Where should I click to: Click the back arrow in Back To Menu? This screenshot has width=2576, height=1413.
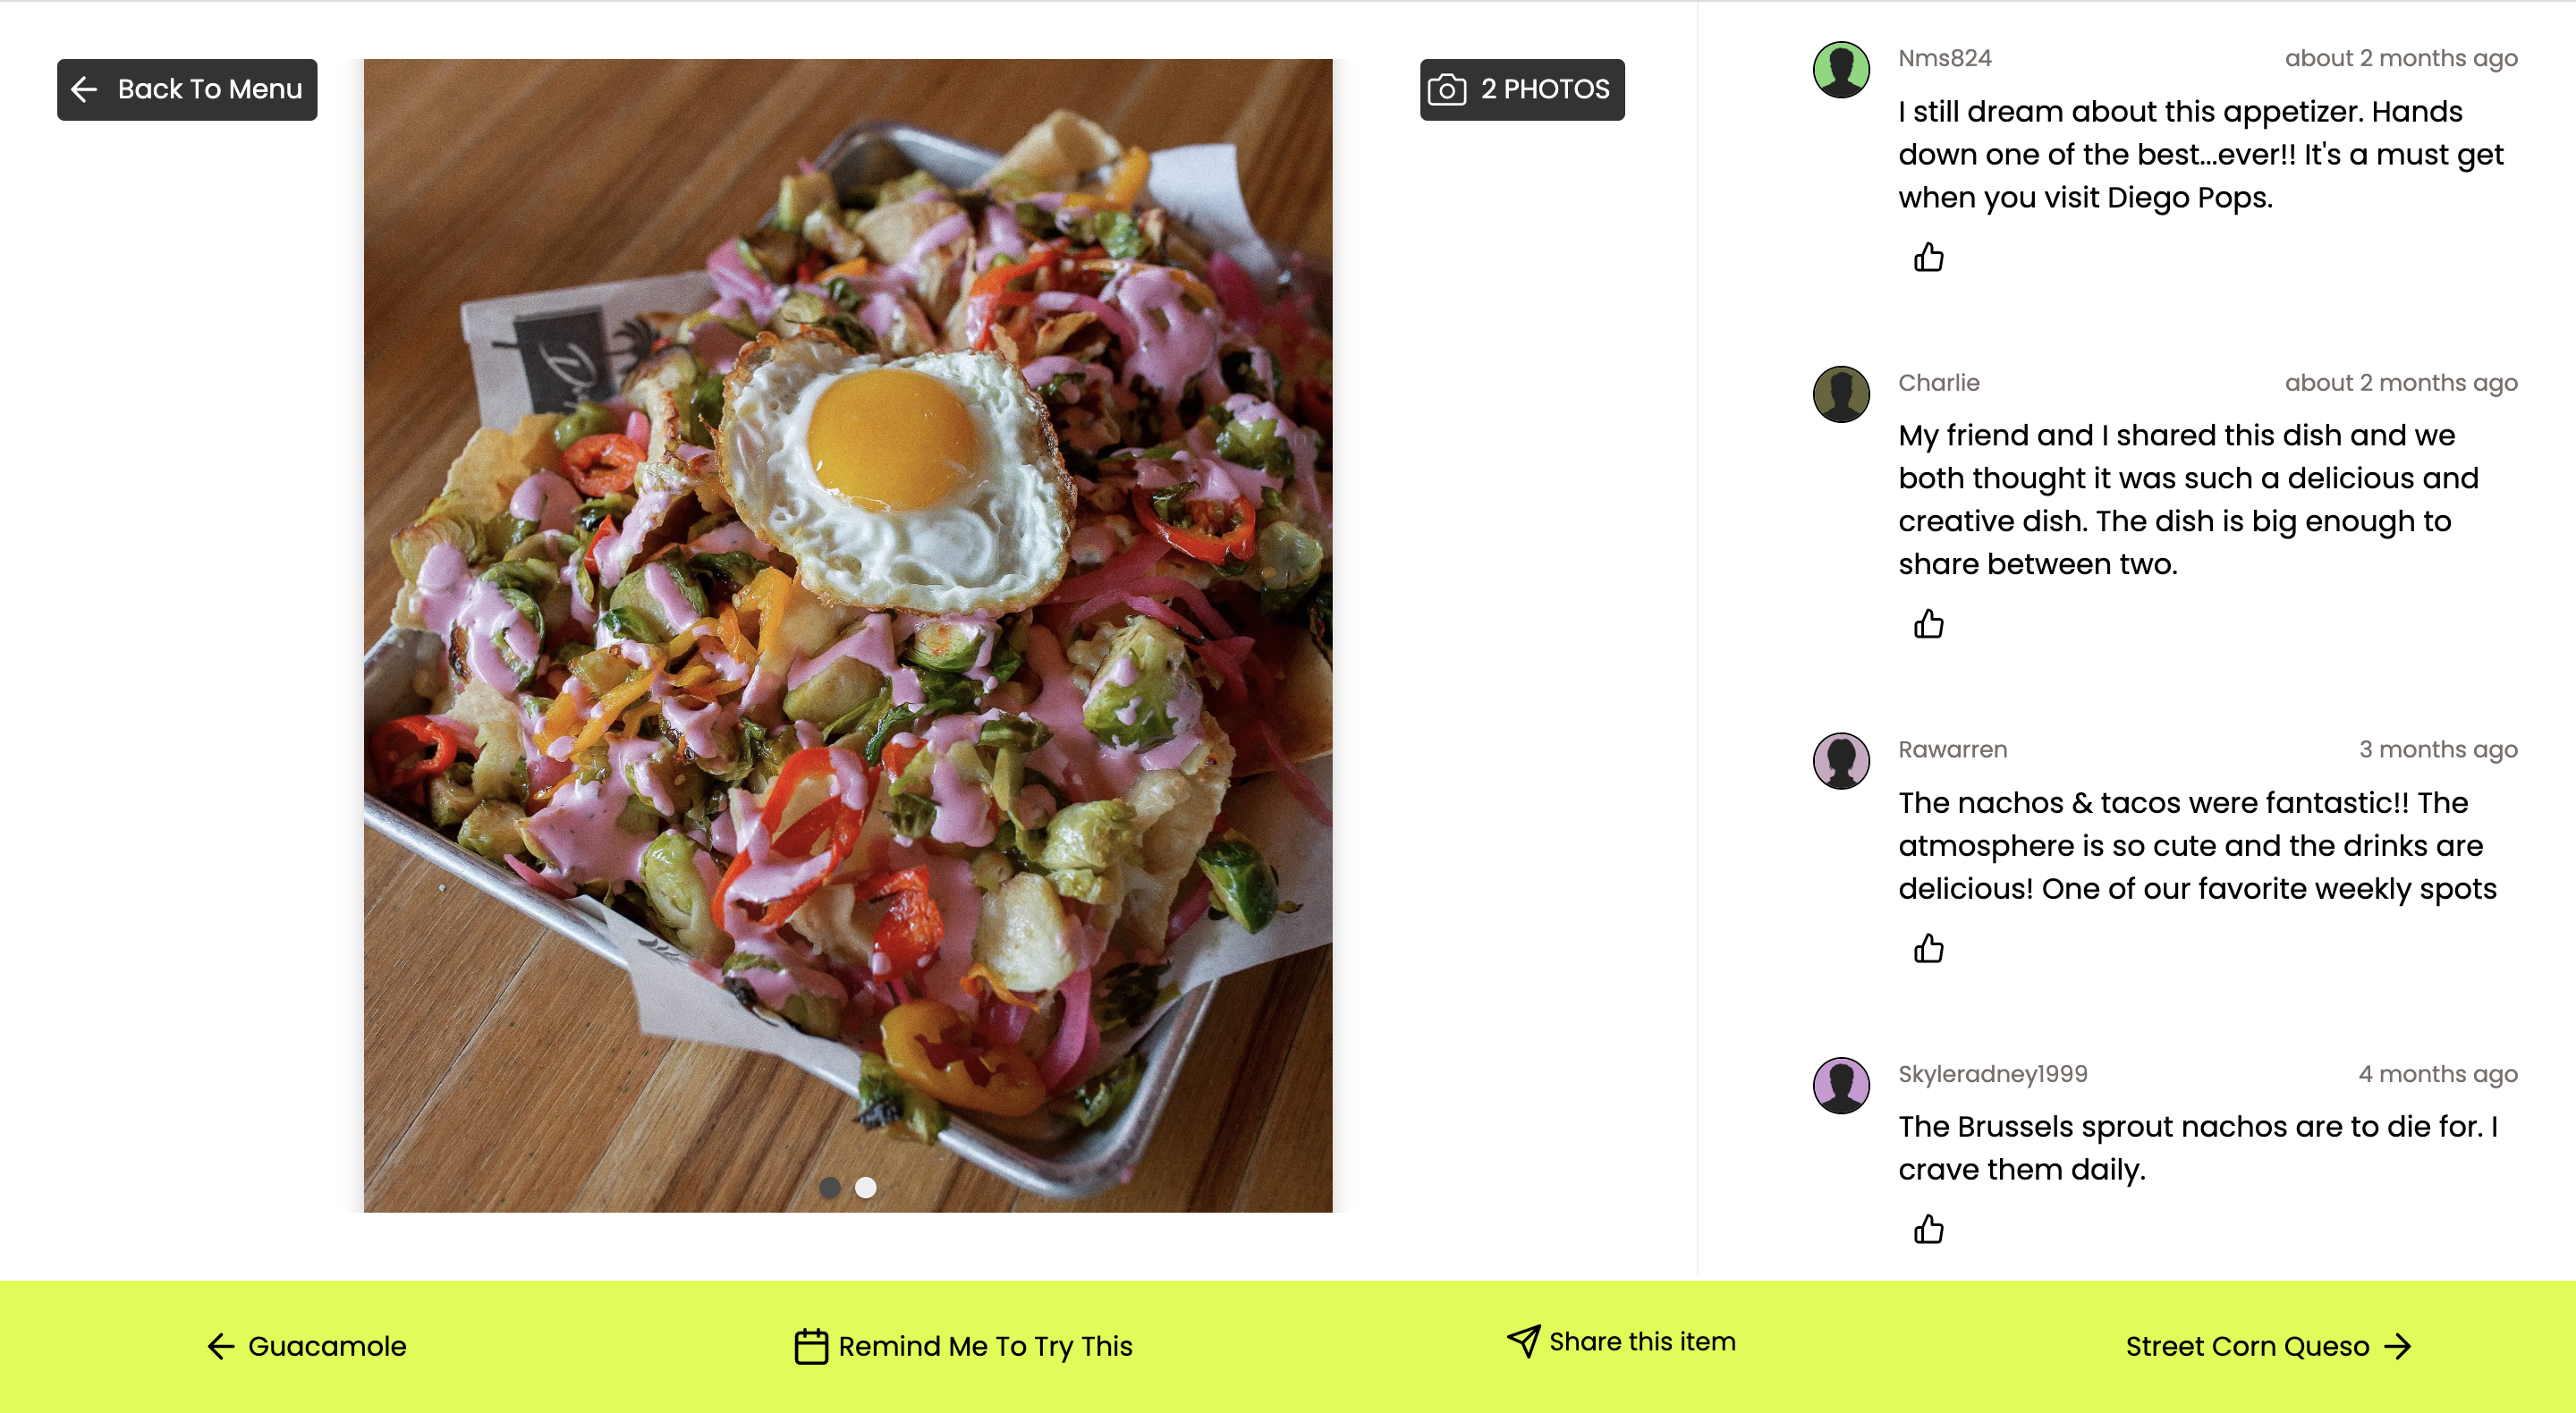(86, 89)
